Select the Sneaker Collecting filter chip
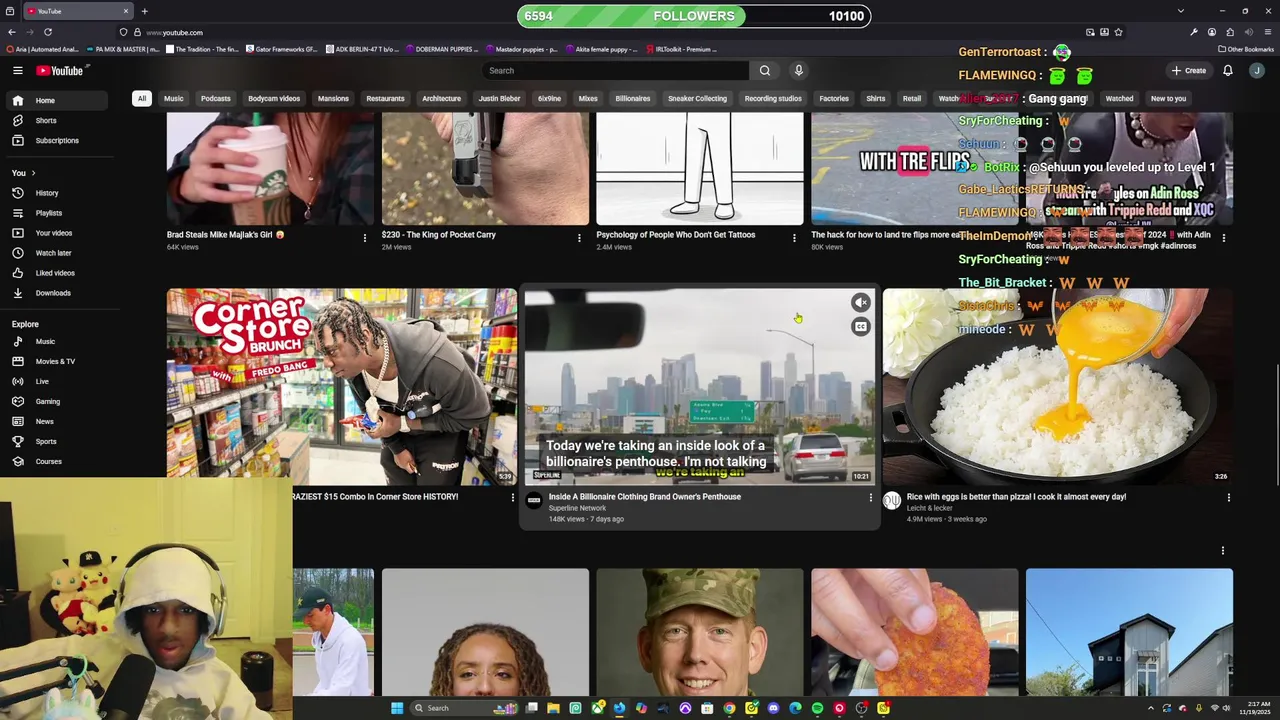 click(697, 99)
